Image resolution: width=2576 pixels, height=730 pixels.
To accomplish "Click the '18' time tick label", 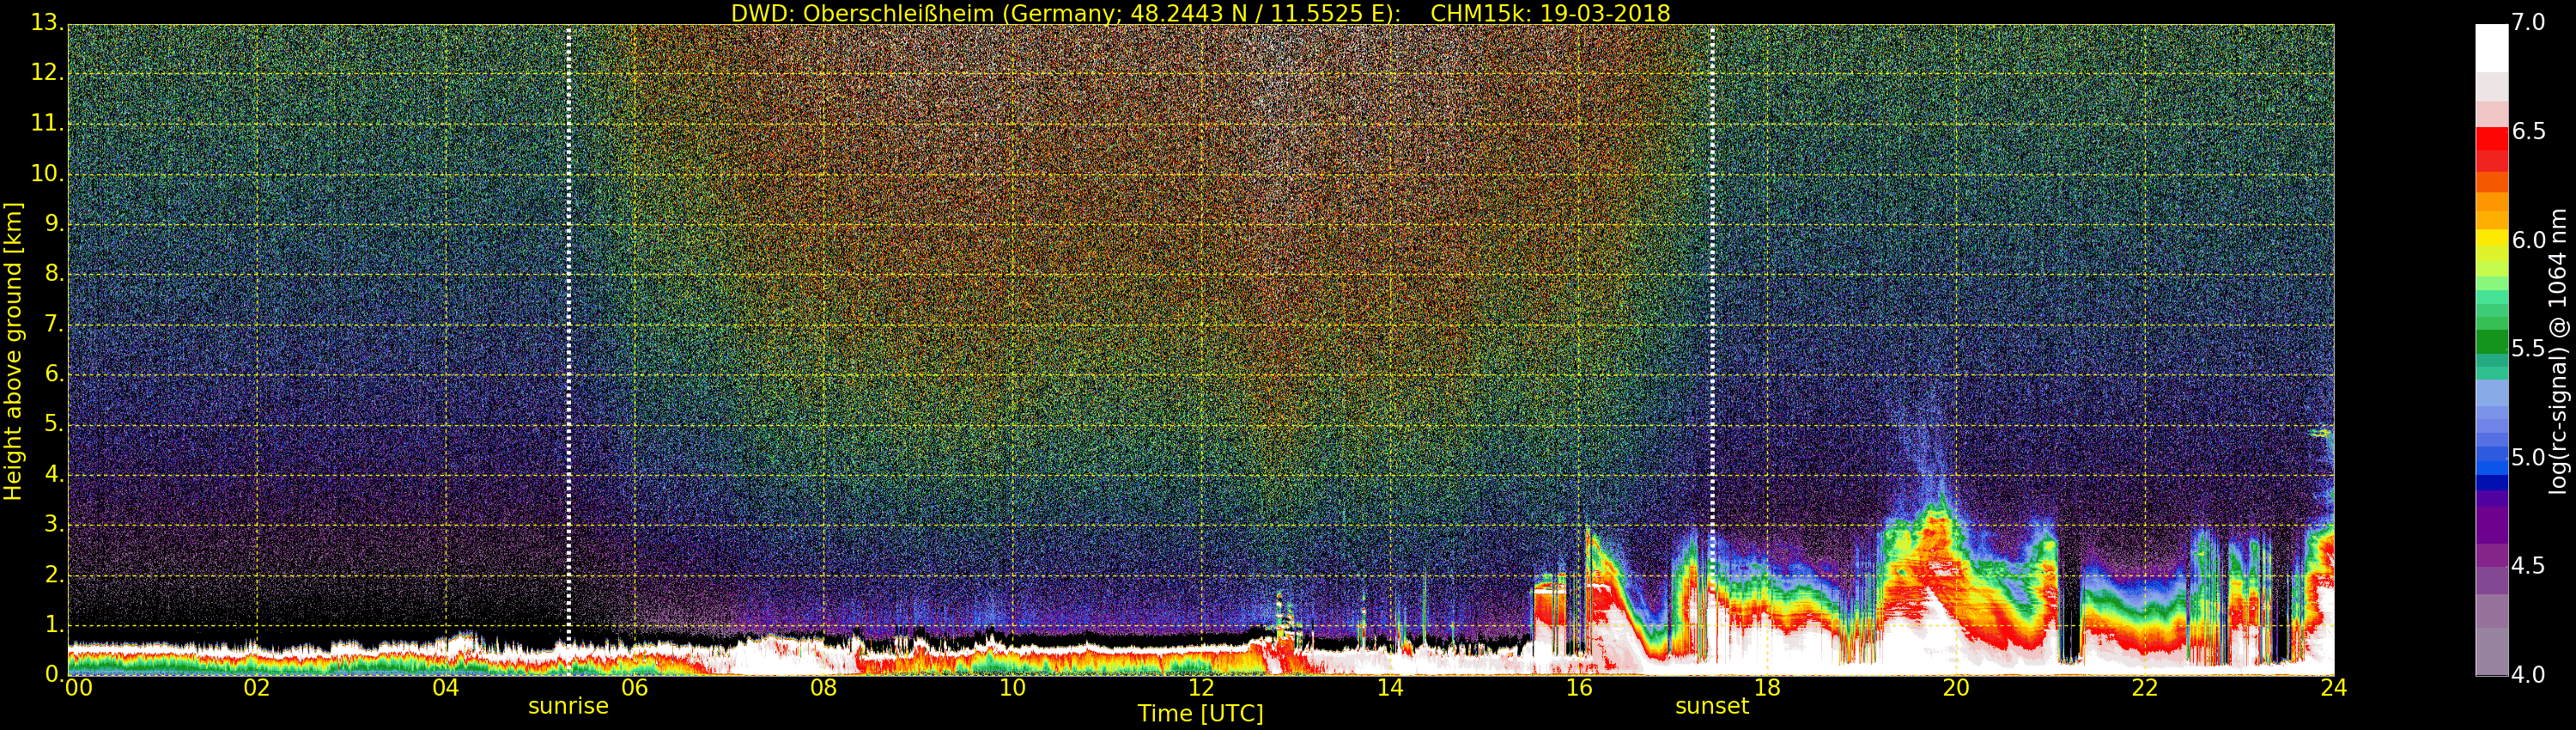I will click(x=1767, y=687).
